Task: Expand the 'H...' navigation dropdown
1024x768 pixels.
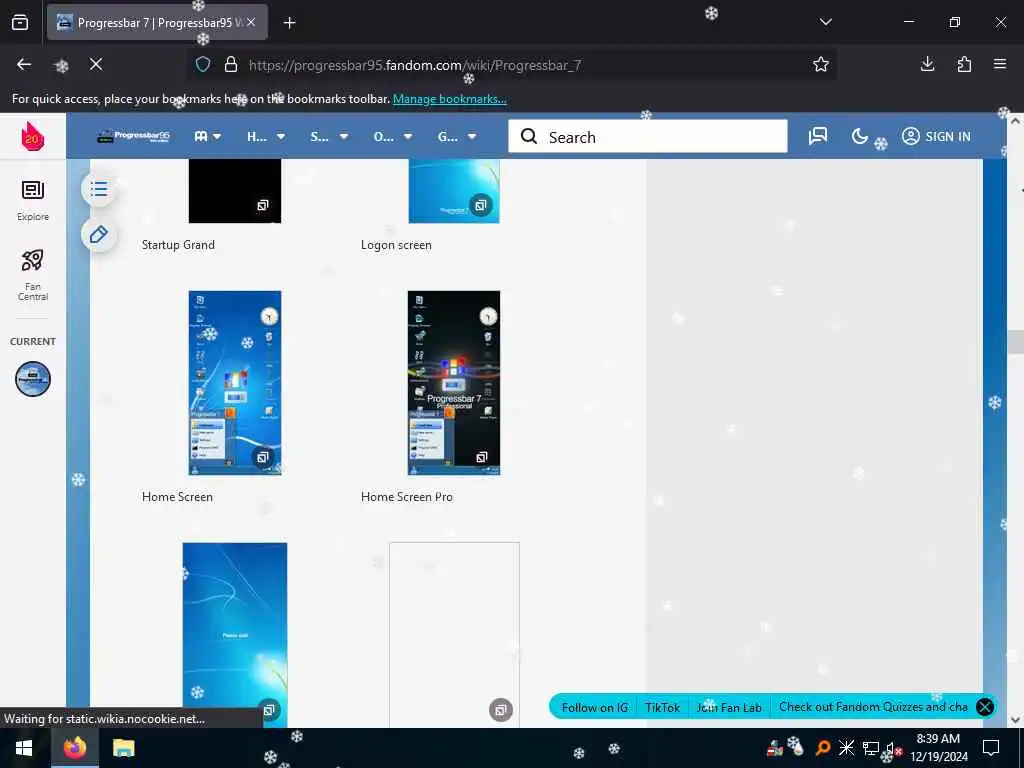Action: [x=266, y=136]
